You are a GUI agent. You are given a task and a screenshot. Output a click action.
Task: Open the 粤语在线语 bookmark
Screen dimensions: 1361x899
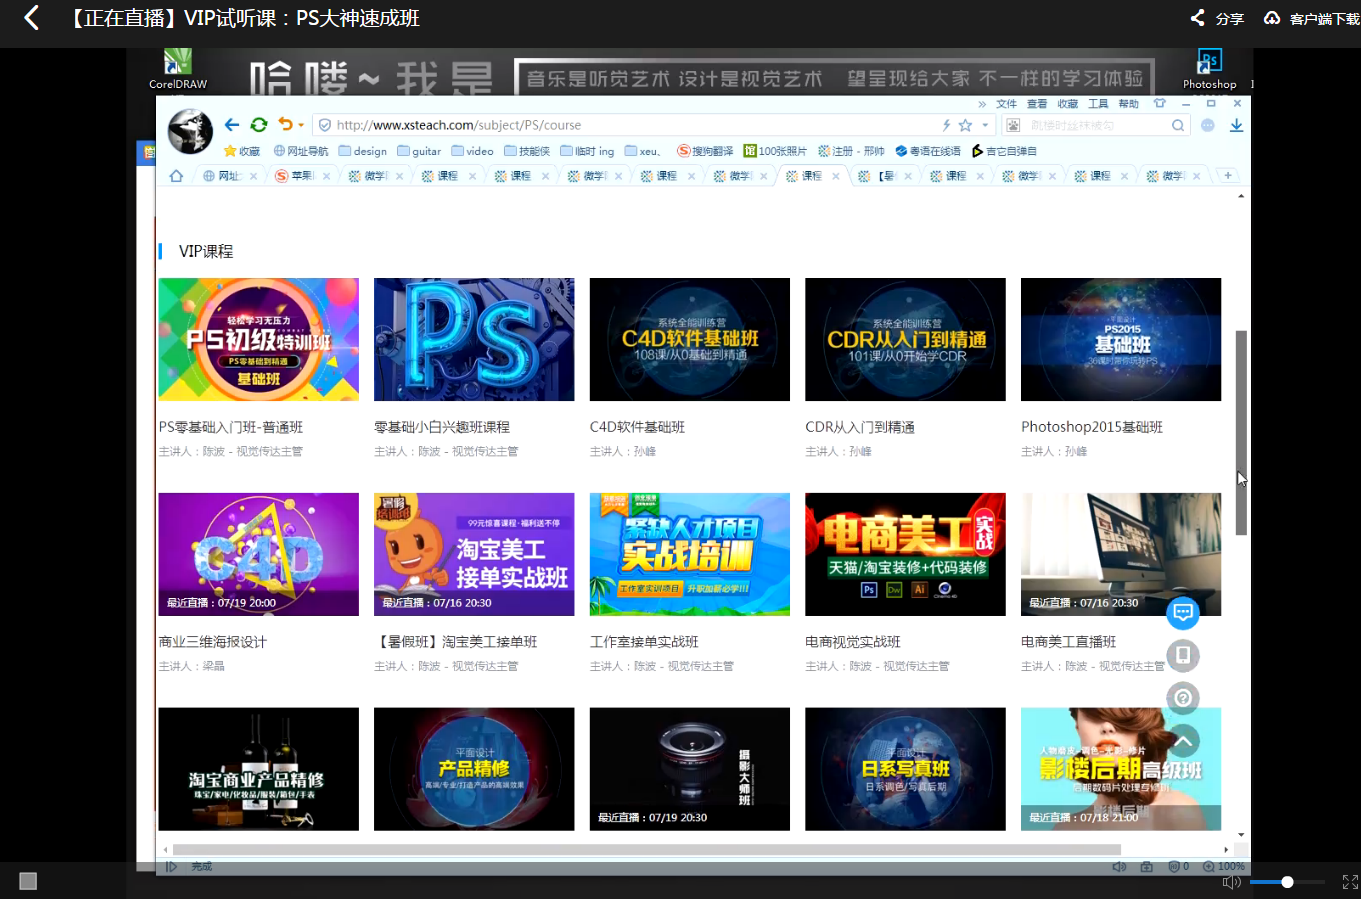tap(928, 151)
